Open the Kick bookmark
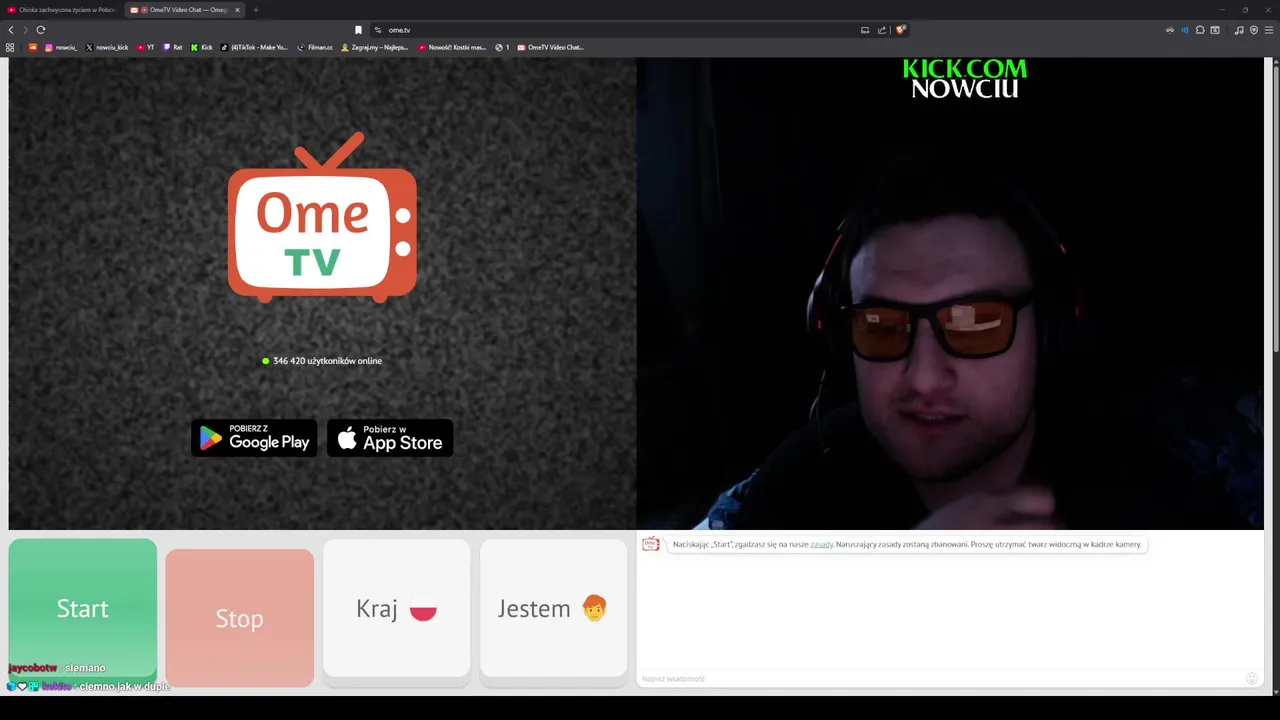This screenshot has height=720, width=1280. click(x=202, y=47)
